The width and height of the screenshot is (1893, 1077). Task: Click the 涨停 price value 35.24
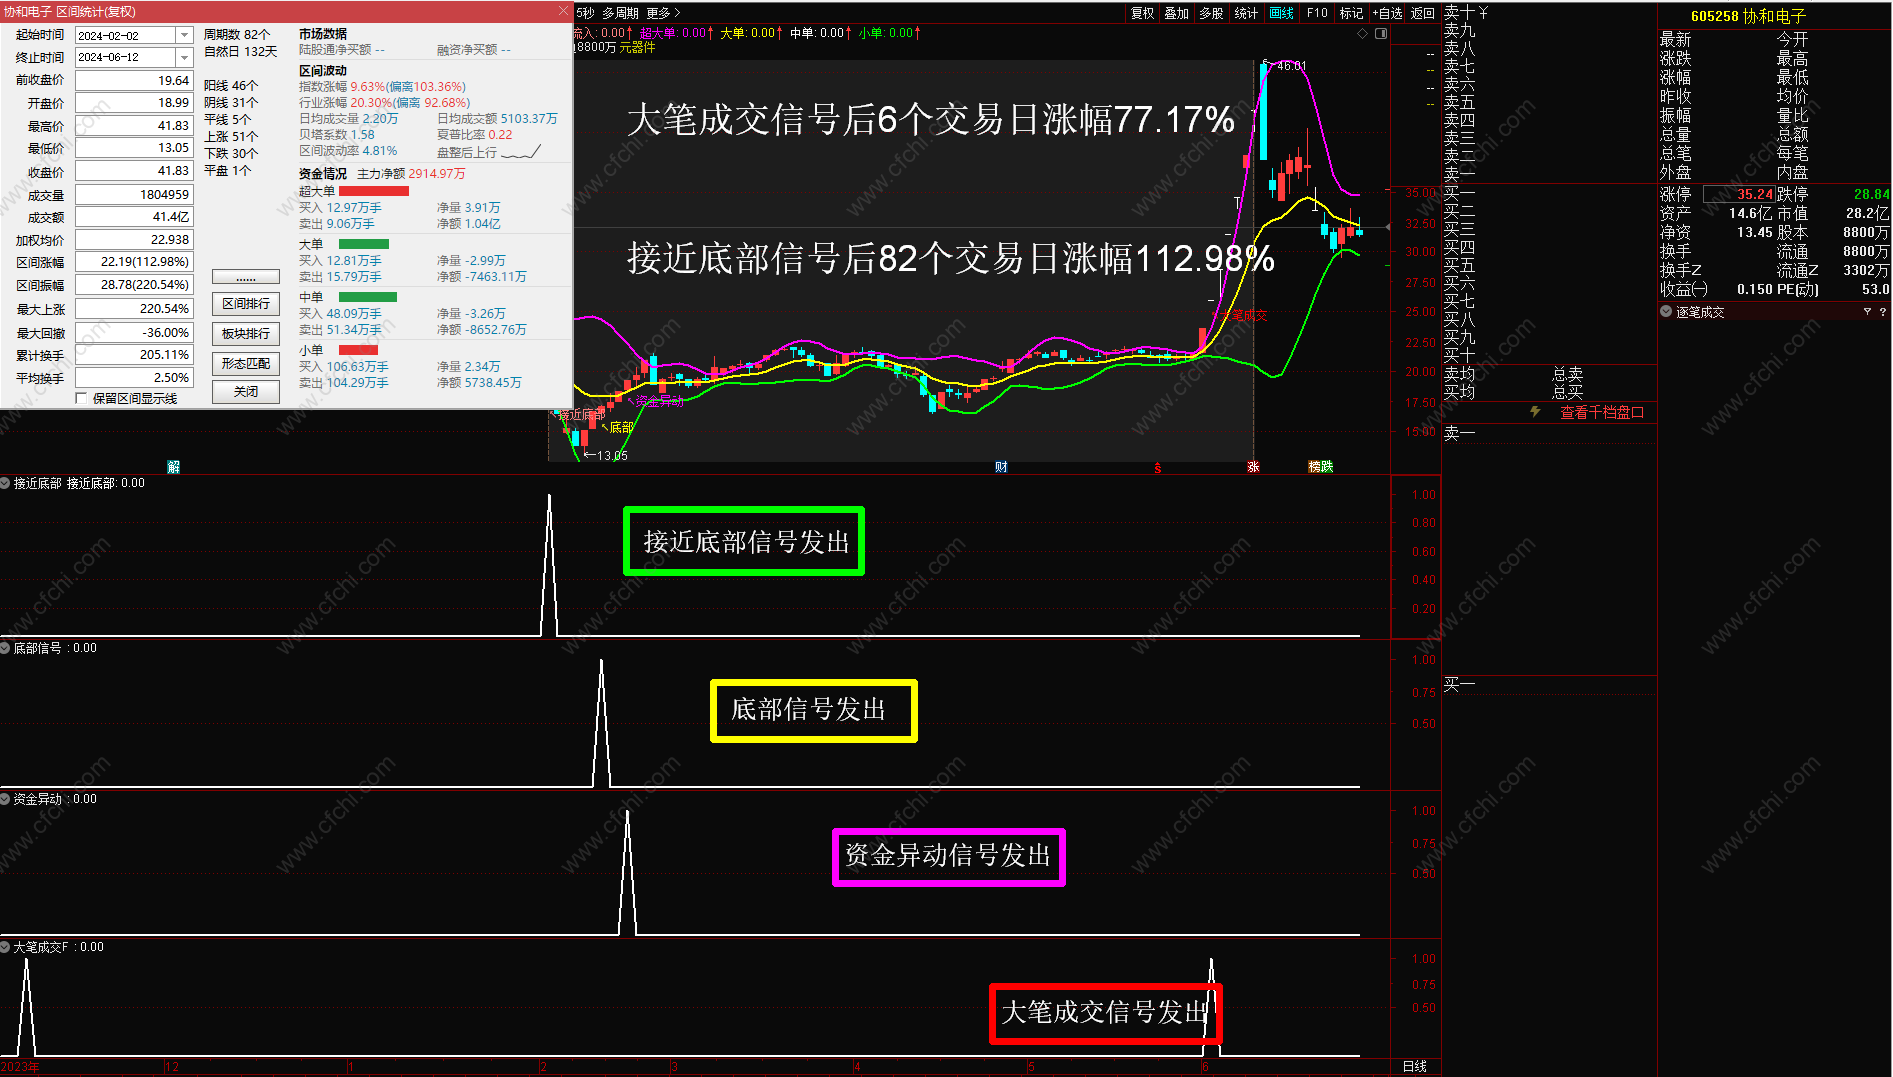1754,194
